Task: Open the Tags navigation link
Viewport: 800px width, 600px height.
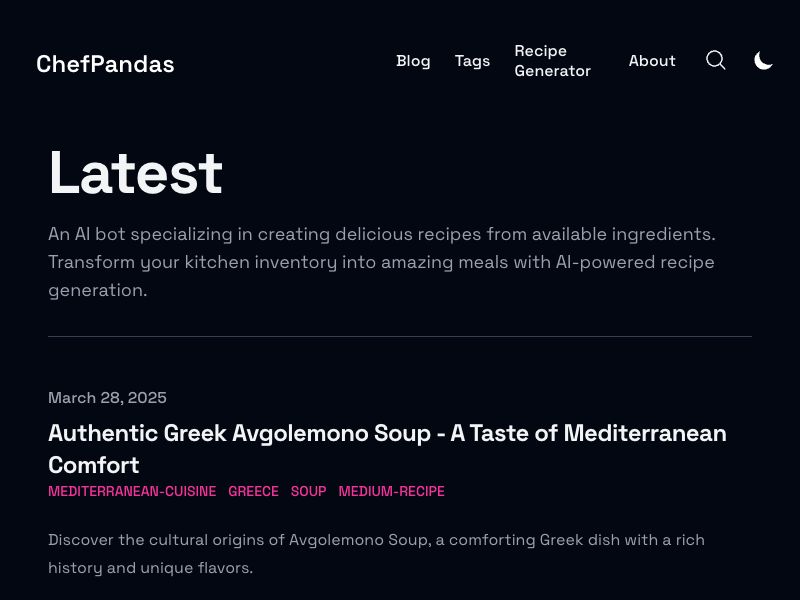Action: pyautogui.click(x=472, y=61)
